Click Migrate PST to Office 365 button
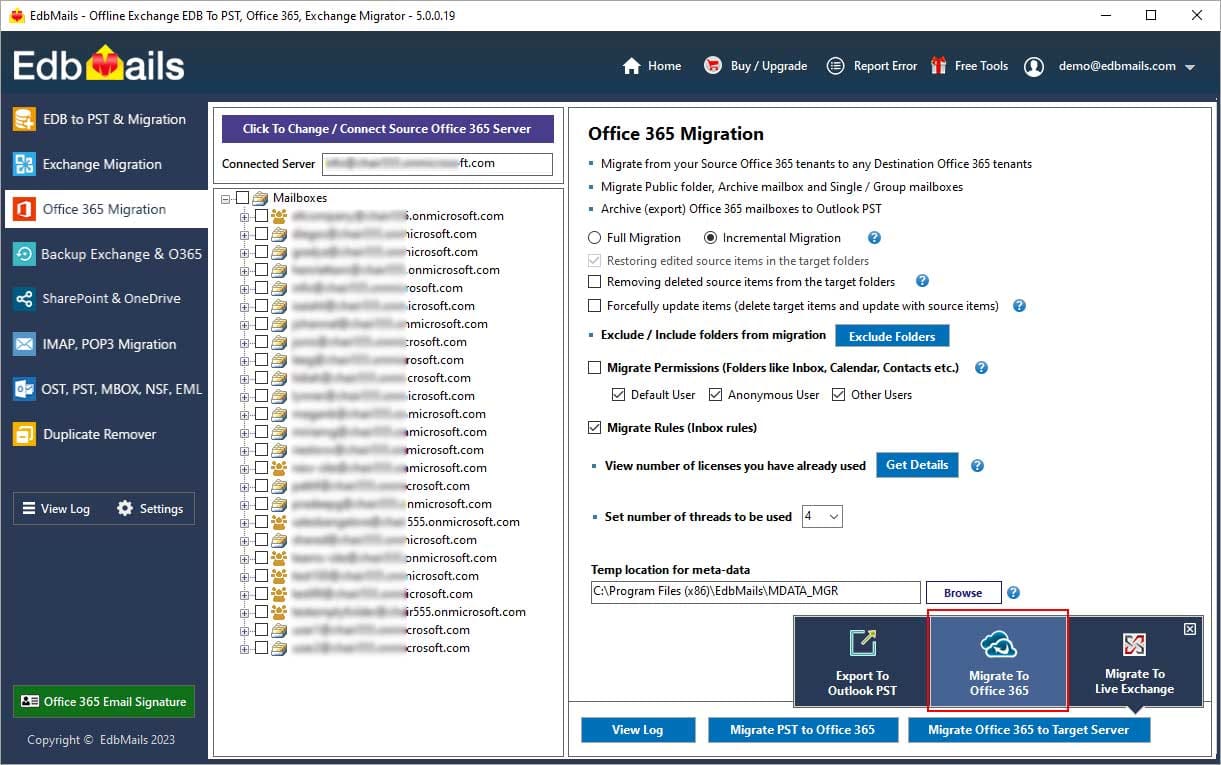The image size is (1221, 765). (802, 730)
